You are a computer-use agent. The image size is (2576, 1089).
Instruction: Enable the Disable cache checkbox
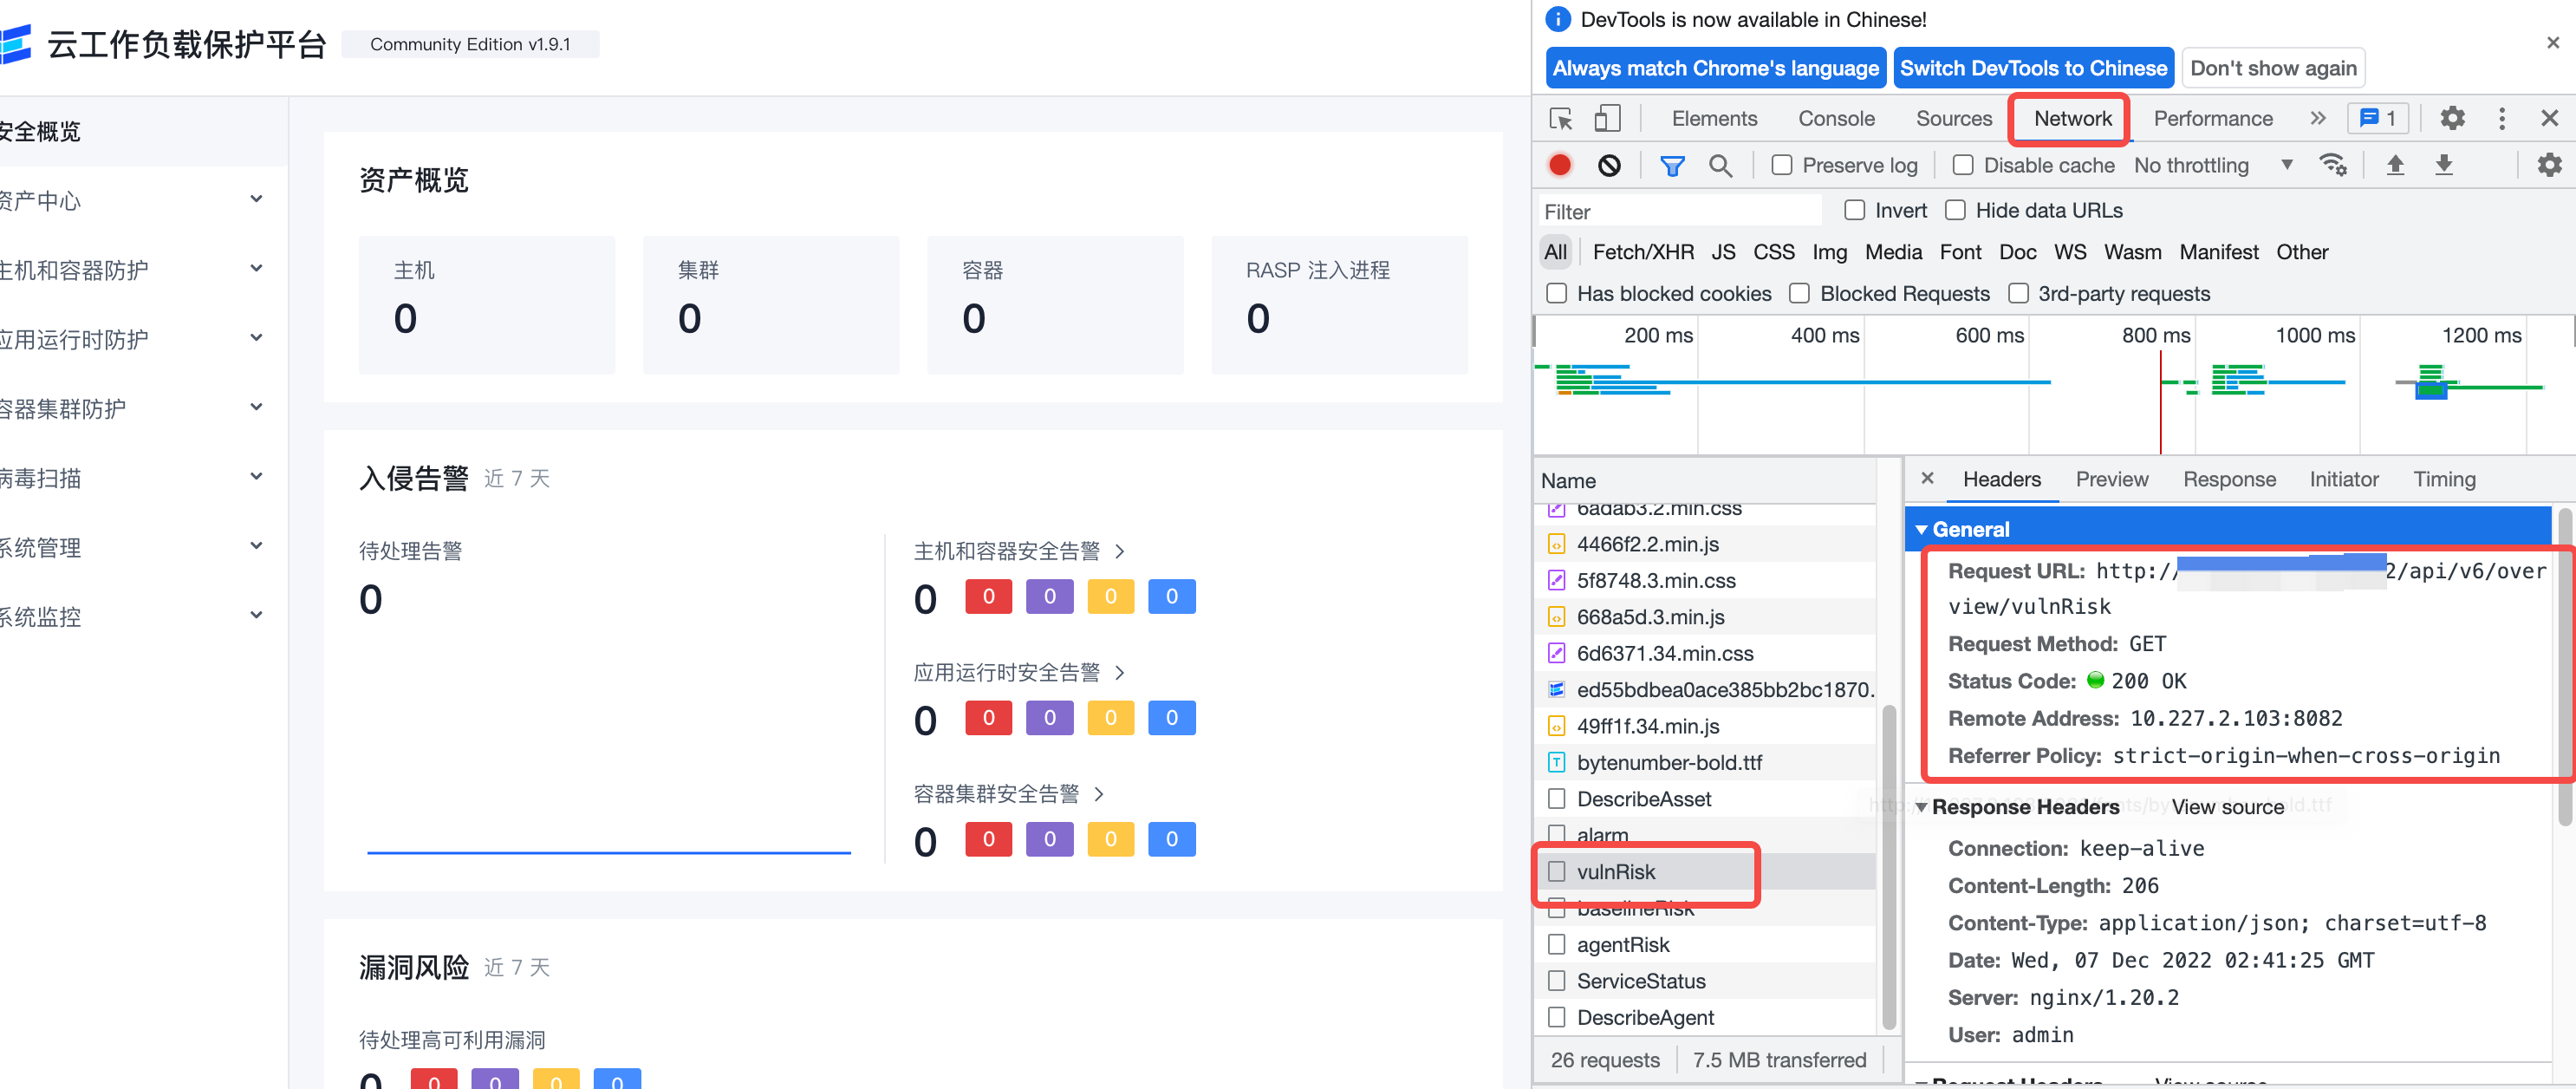[x=1963, y=165]
